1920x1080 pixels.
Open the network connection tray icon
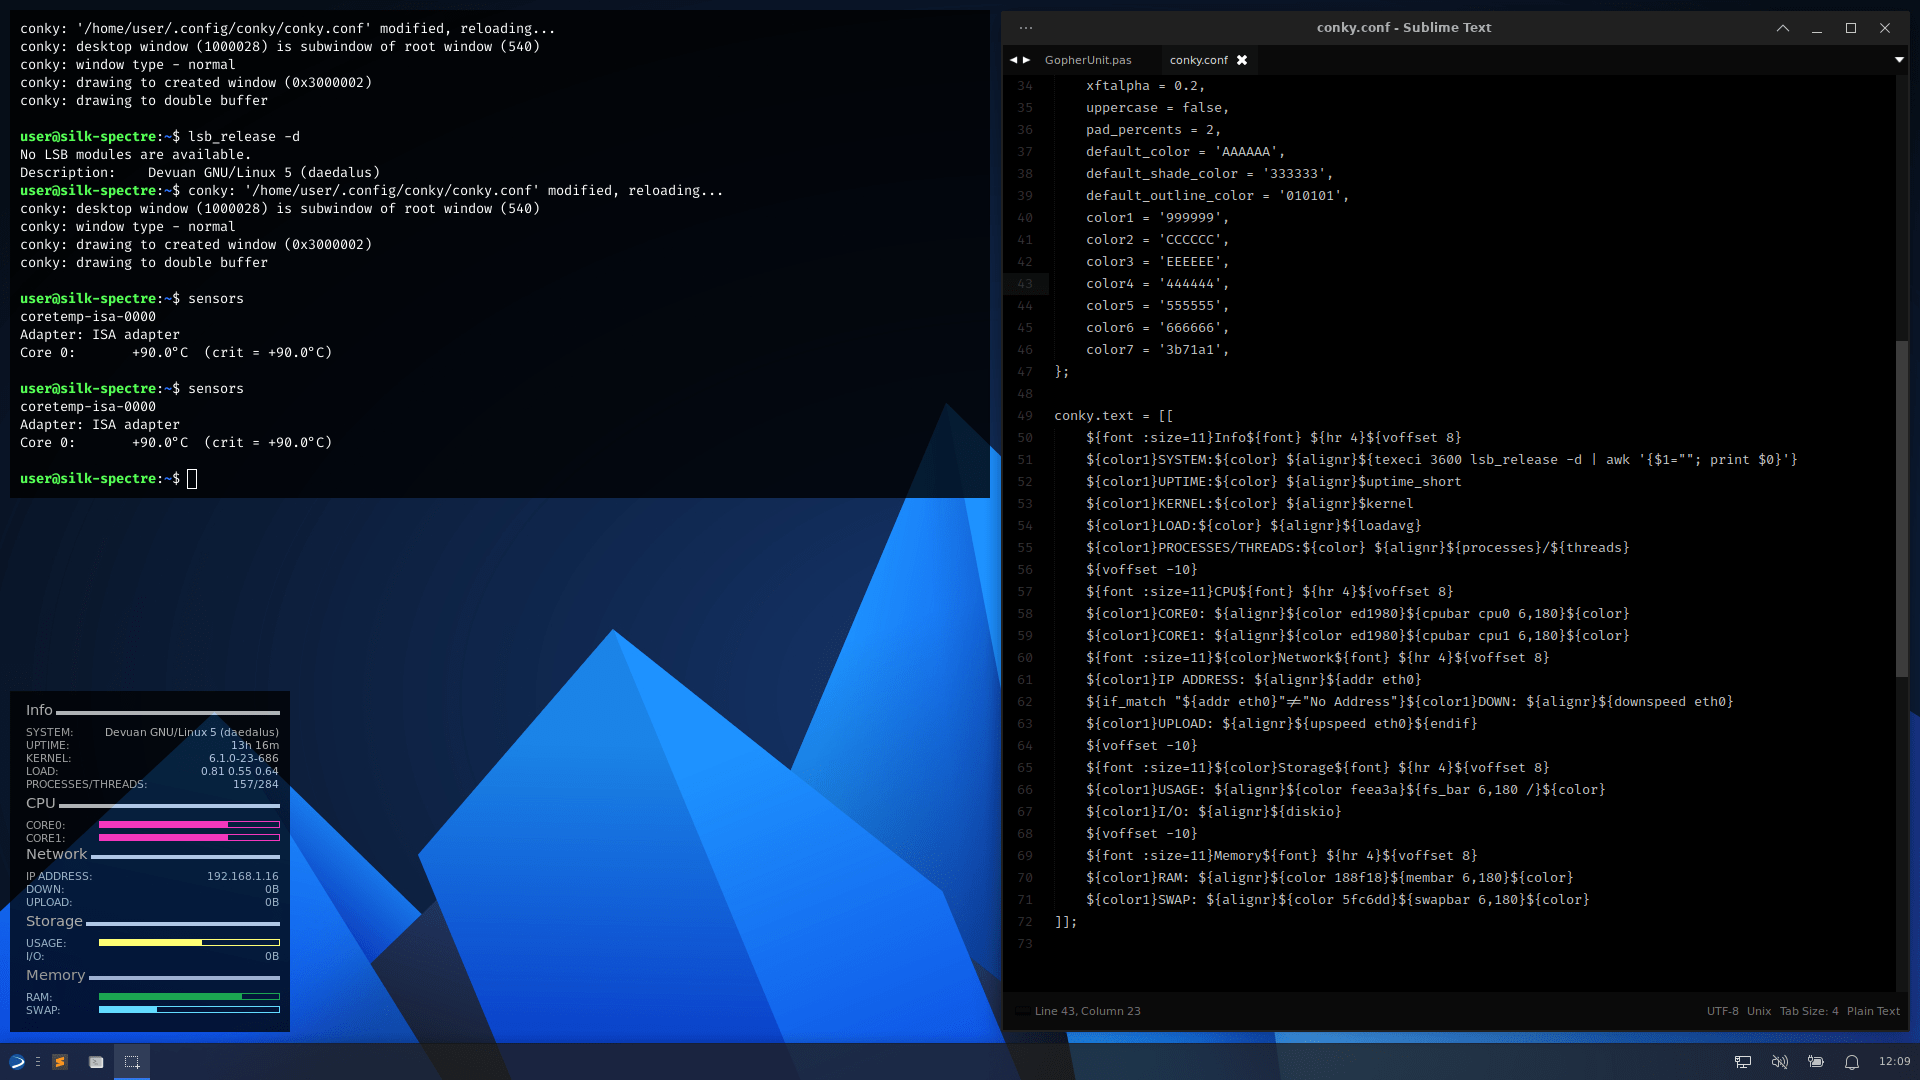coord(1743,1062)
